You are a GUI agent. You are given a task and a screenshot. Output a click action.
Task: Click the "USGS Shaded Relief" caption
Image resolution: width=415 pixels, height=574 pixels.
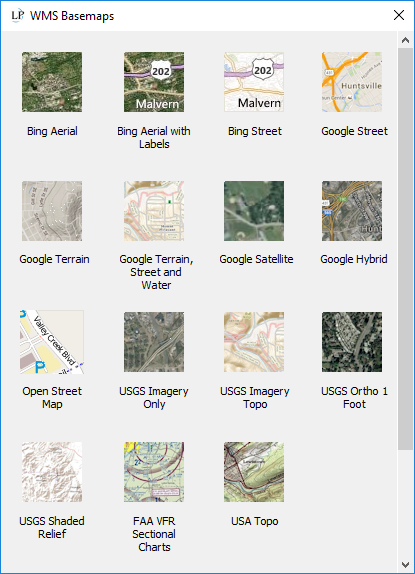pos(52,528)
